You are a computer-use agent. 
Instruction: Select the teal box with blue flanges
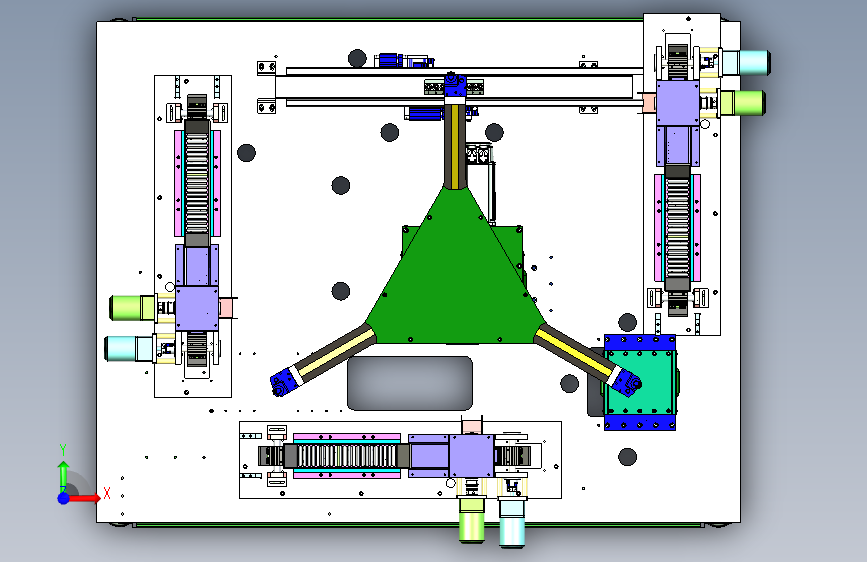click(640, 382)
